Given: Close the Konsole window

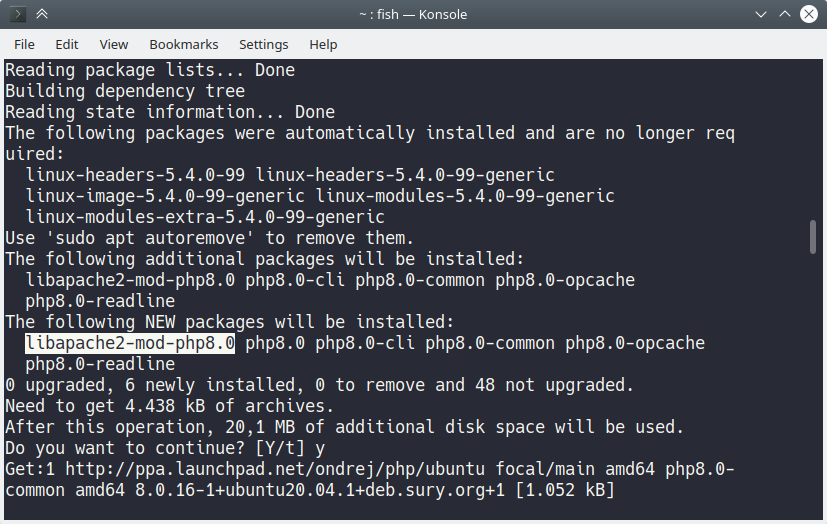Looking at the screenshot, I should pos(809,14).
